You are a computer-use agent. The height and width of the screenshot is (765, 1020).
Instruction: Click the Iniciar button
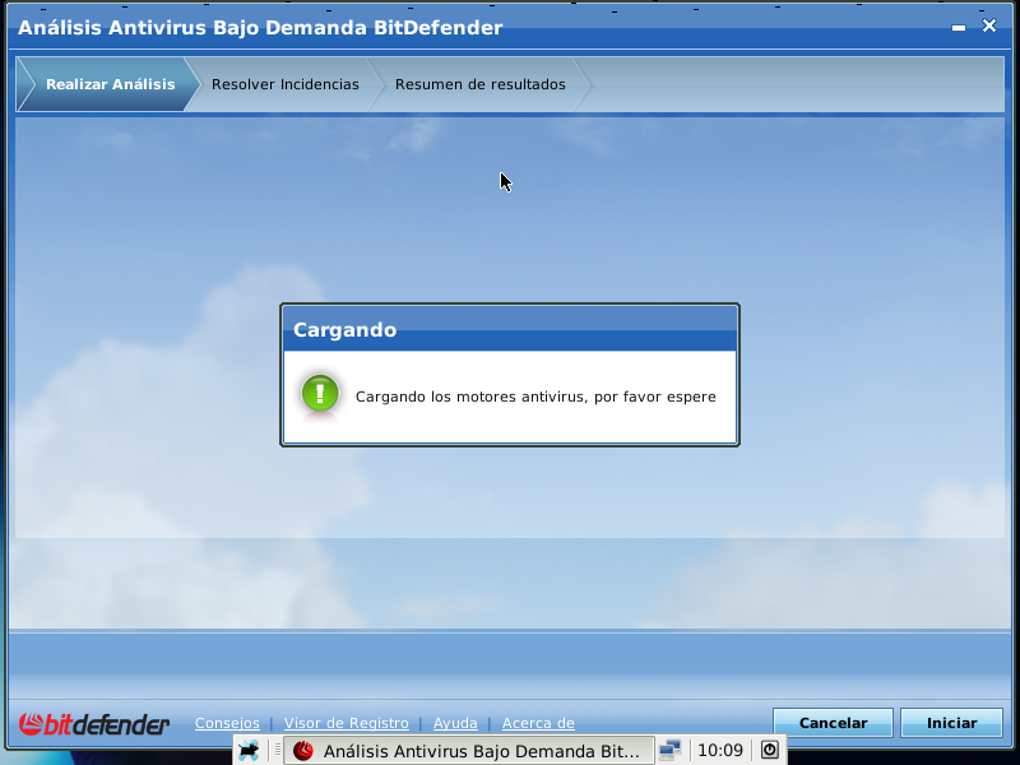952,723
